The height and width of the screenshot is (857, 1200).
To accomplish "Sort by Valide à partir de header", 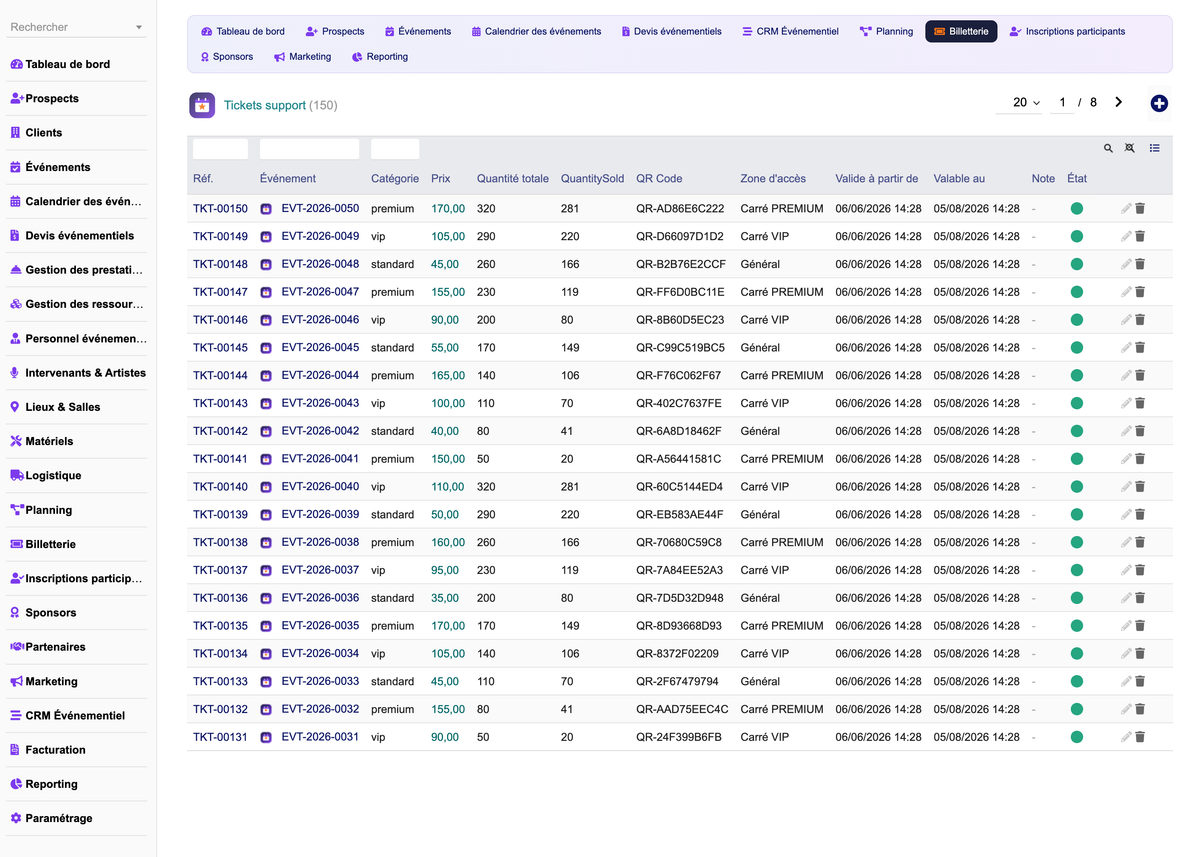I will (x=877, y=179).
